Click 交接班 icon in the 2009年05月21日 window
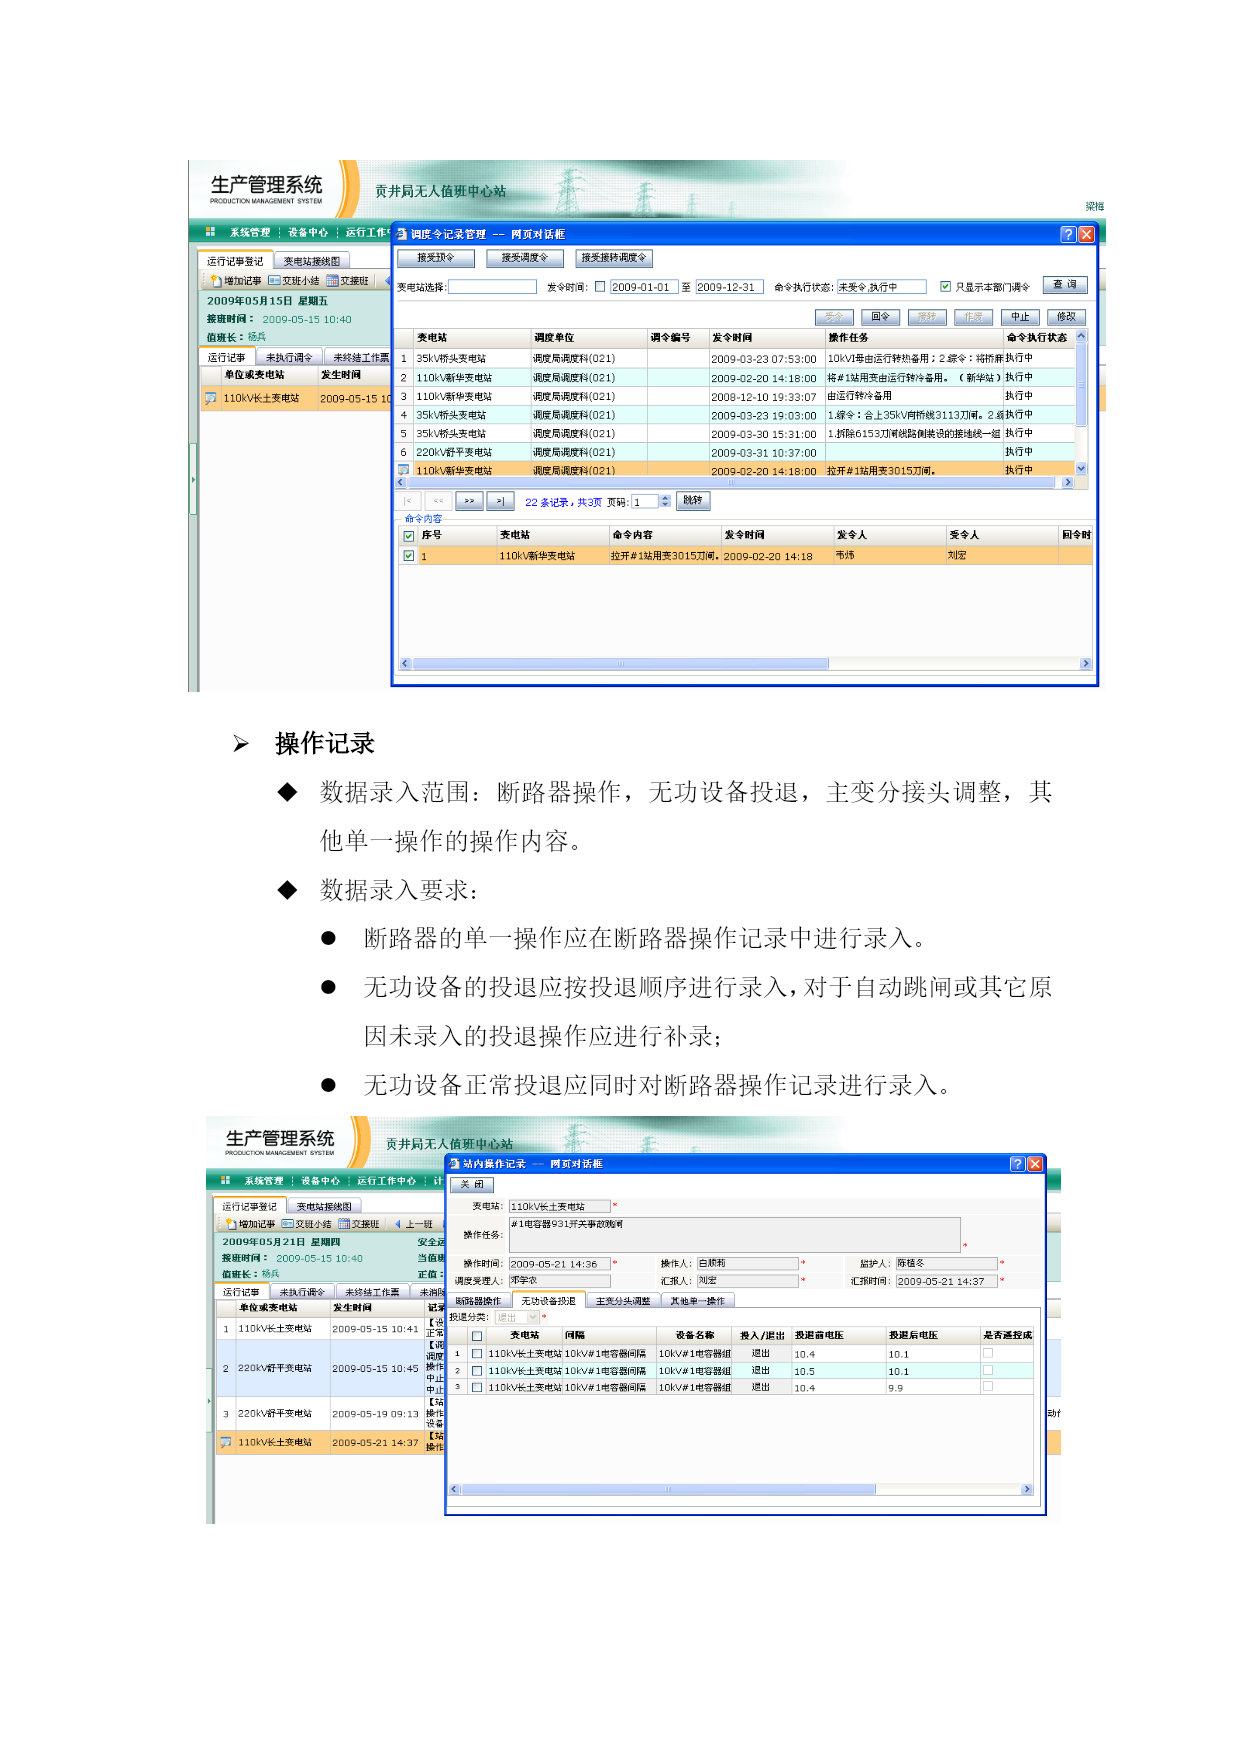Image resolution: width=1241 pixels, height=1754 pixels. click(344, 1224)
